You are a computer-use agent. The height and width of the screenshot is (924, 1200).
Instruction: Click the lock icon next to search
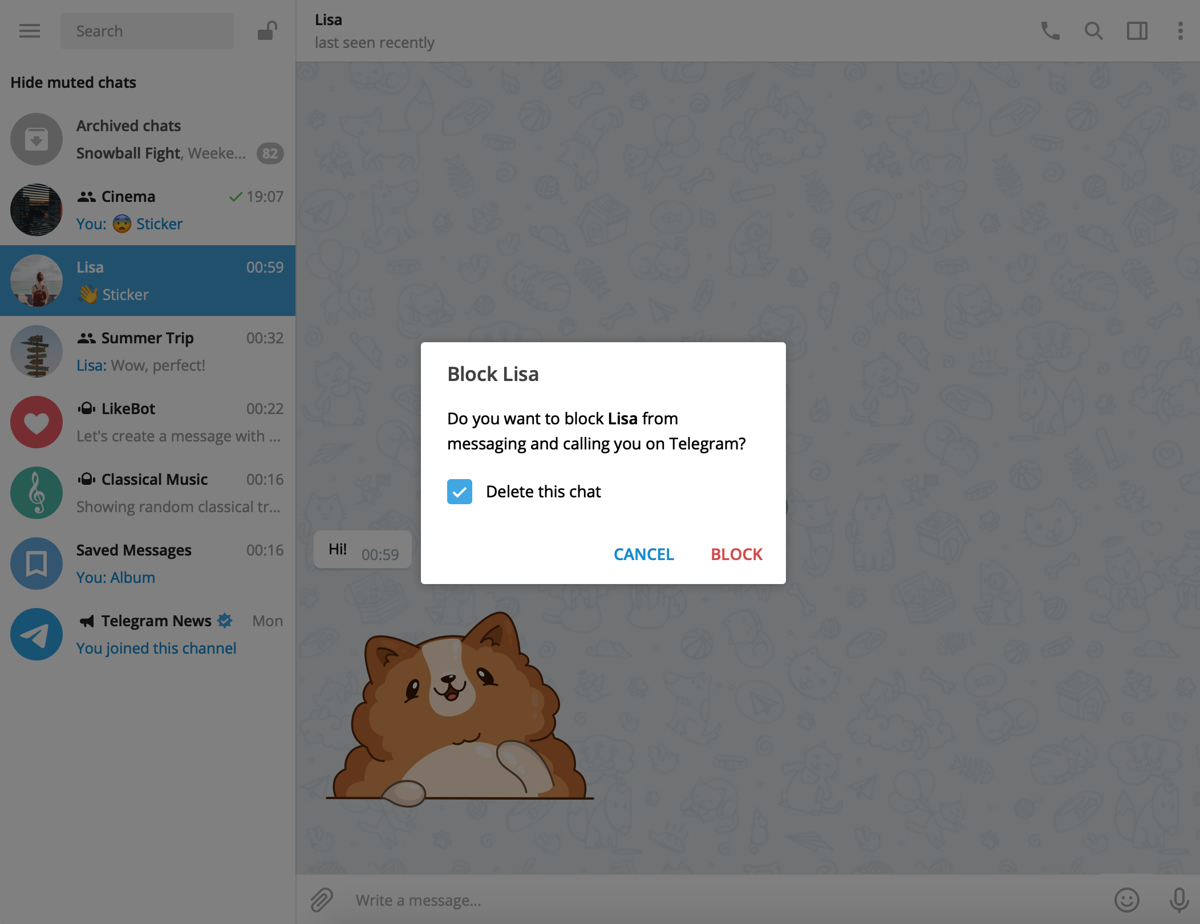coord(266,31)
